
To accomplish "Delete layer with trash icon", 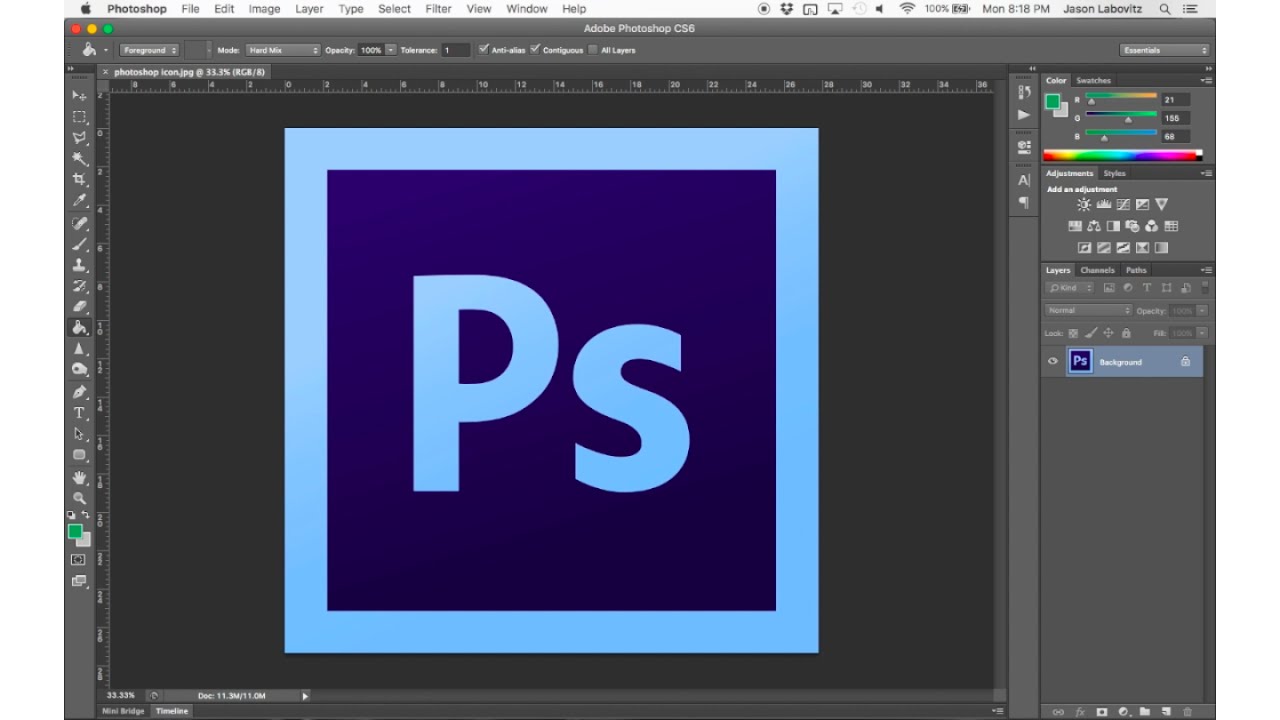I will point(1187,712).
